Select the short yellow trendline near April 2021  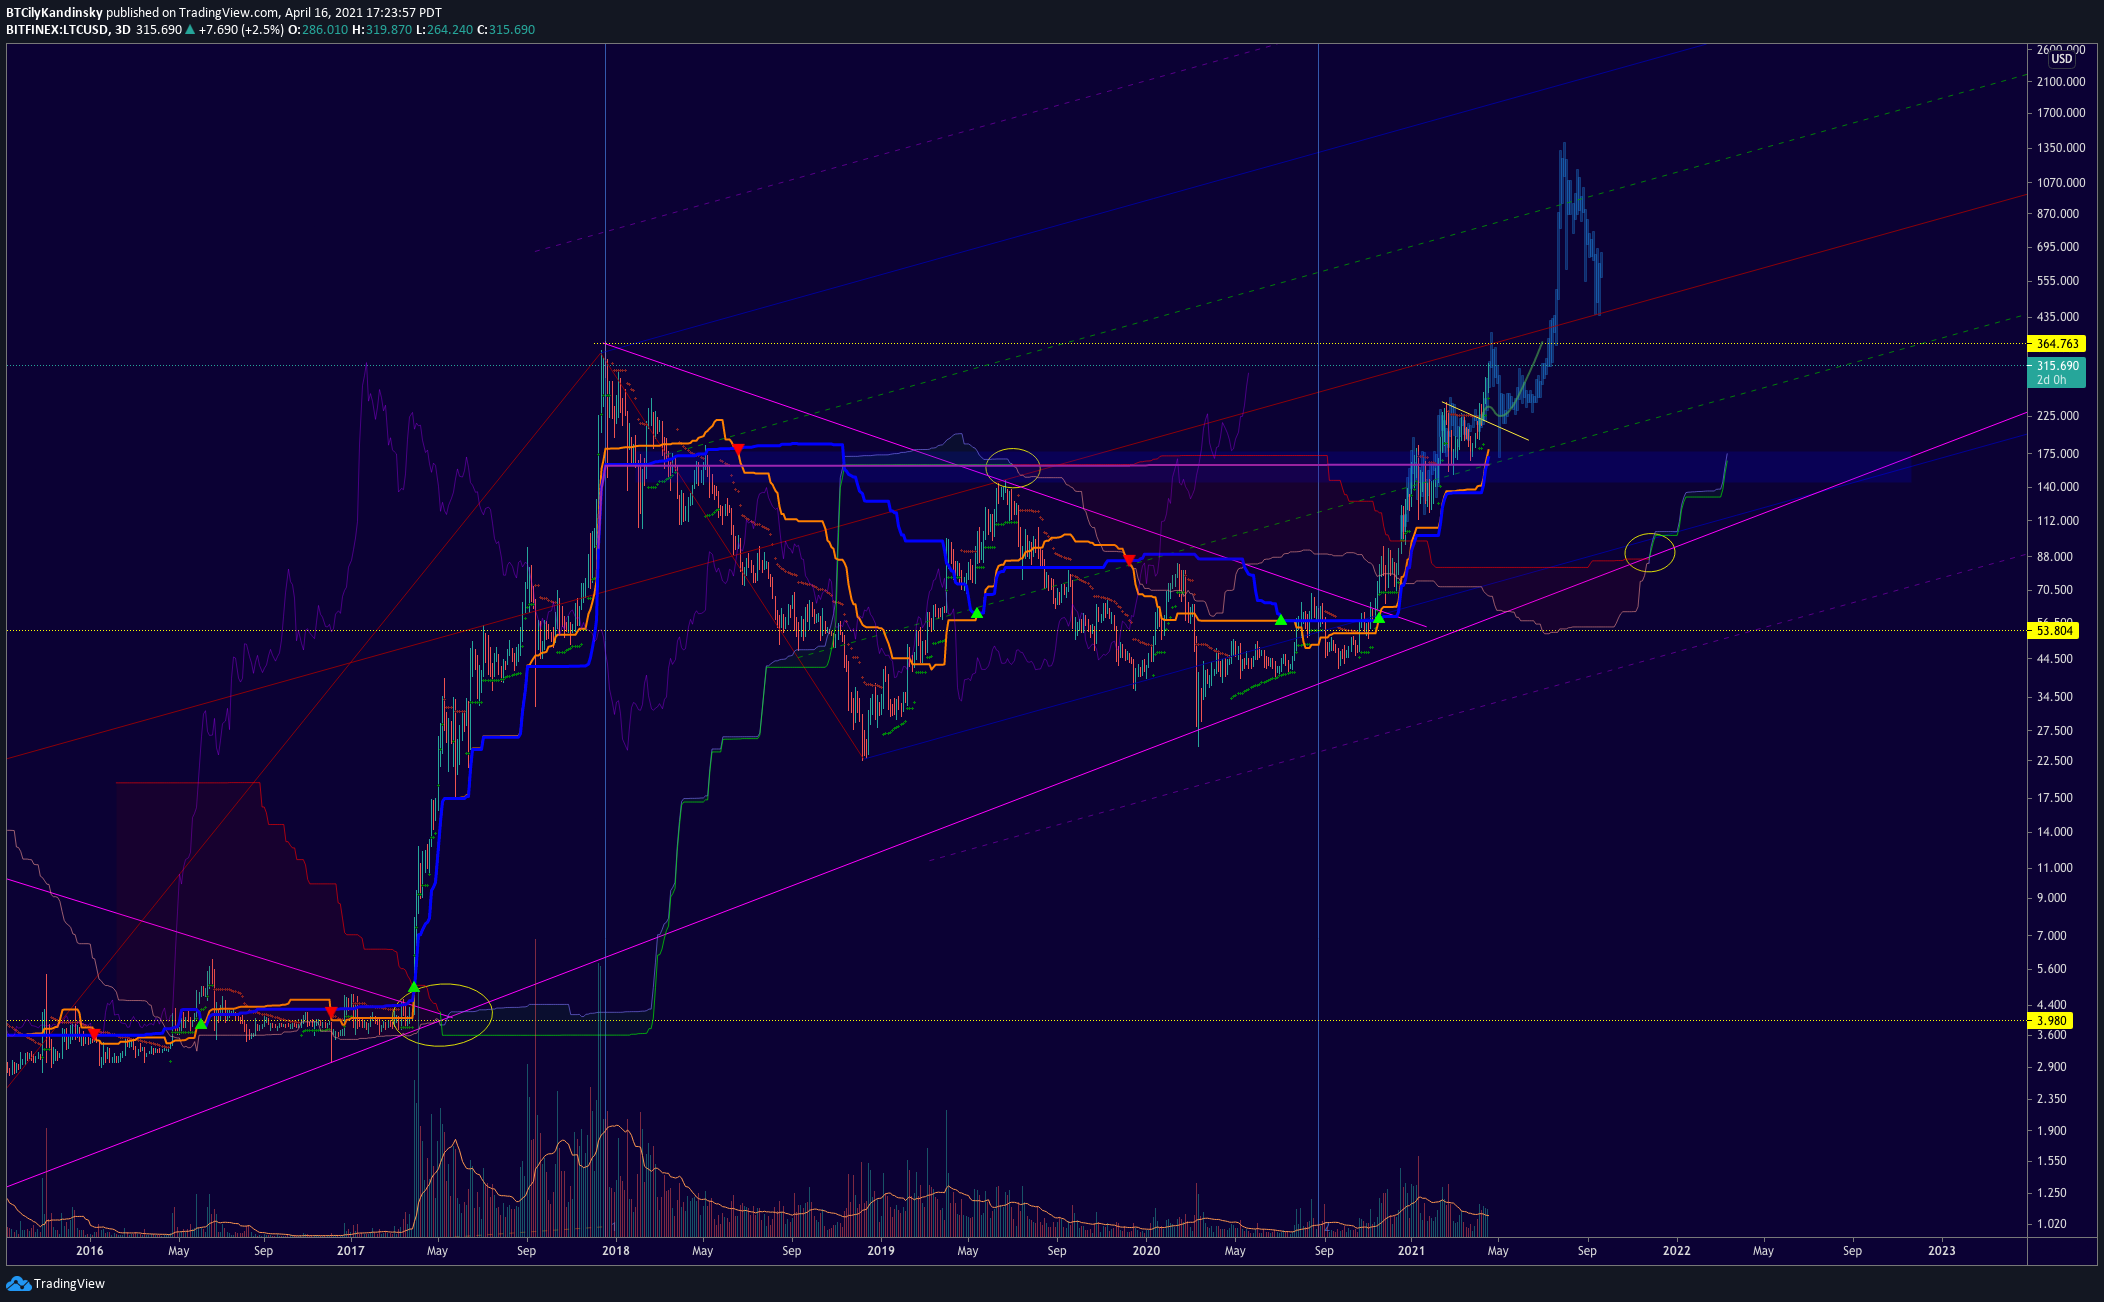(x=1485, y=421)
